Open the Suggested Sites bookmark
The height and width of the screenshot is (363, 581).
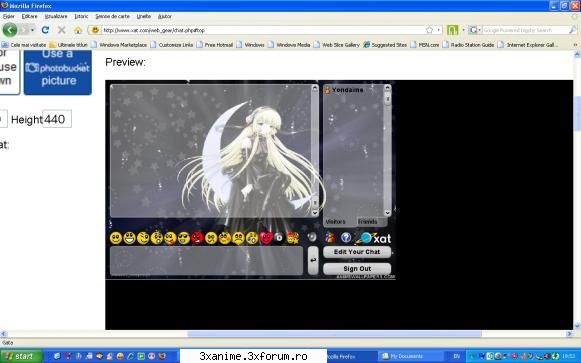click(x=385, y=45)
